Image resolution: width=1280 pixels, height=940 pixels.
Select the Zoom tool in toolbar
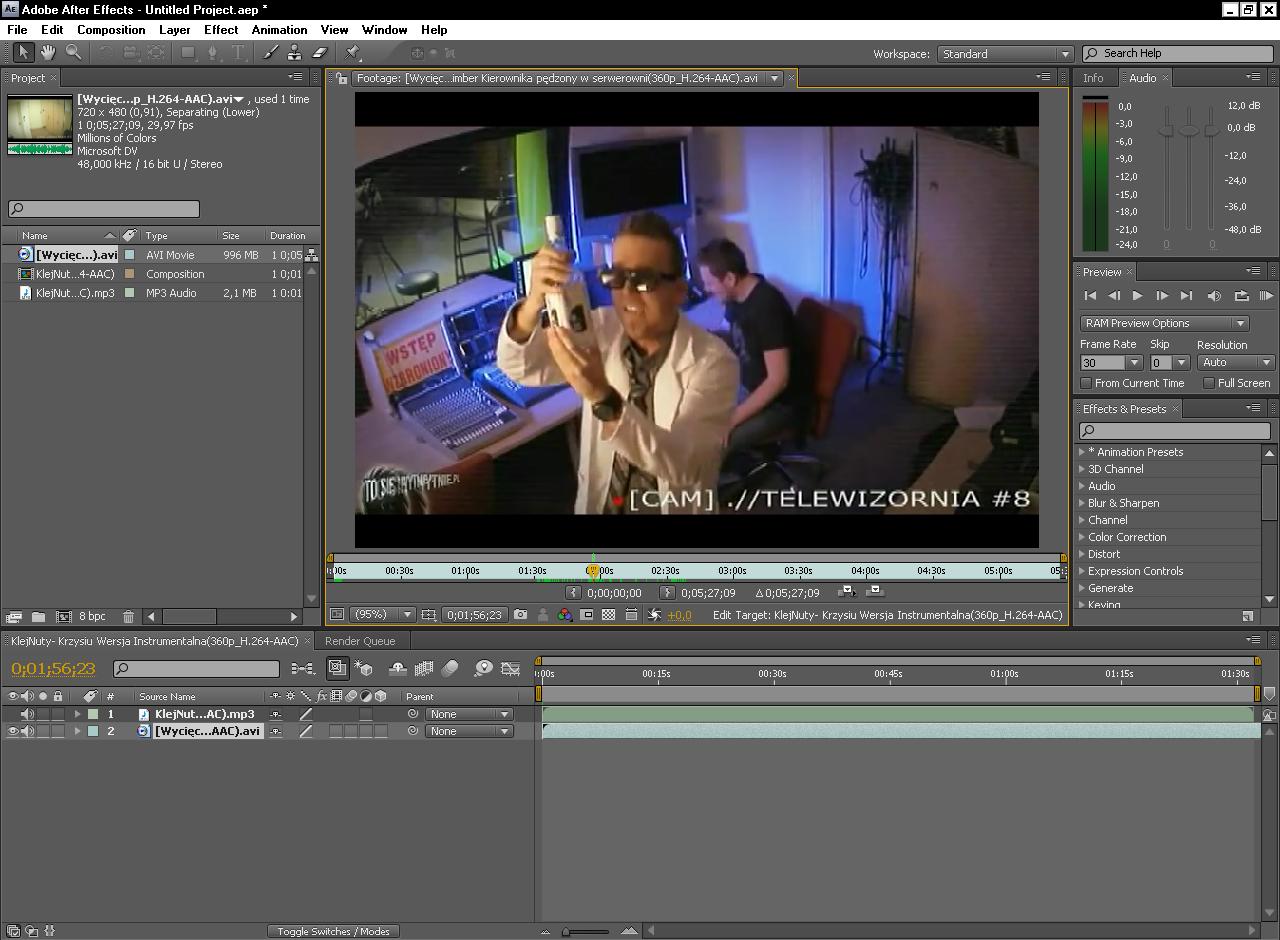[x=73, y=53]
